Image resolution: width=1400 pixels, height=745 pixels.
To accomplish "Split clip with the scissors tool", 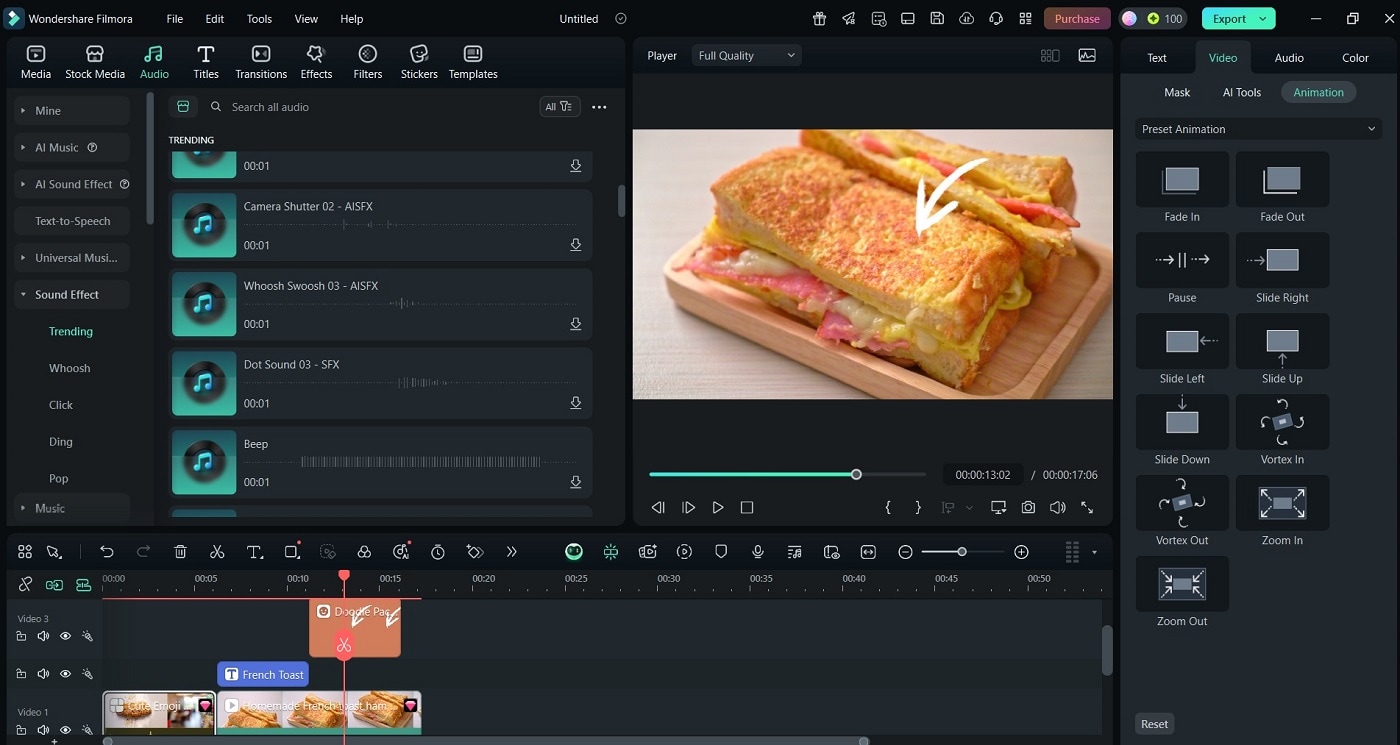I will 217,552.
